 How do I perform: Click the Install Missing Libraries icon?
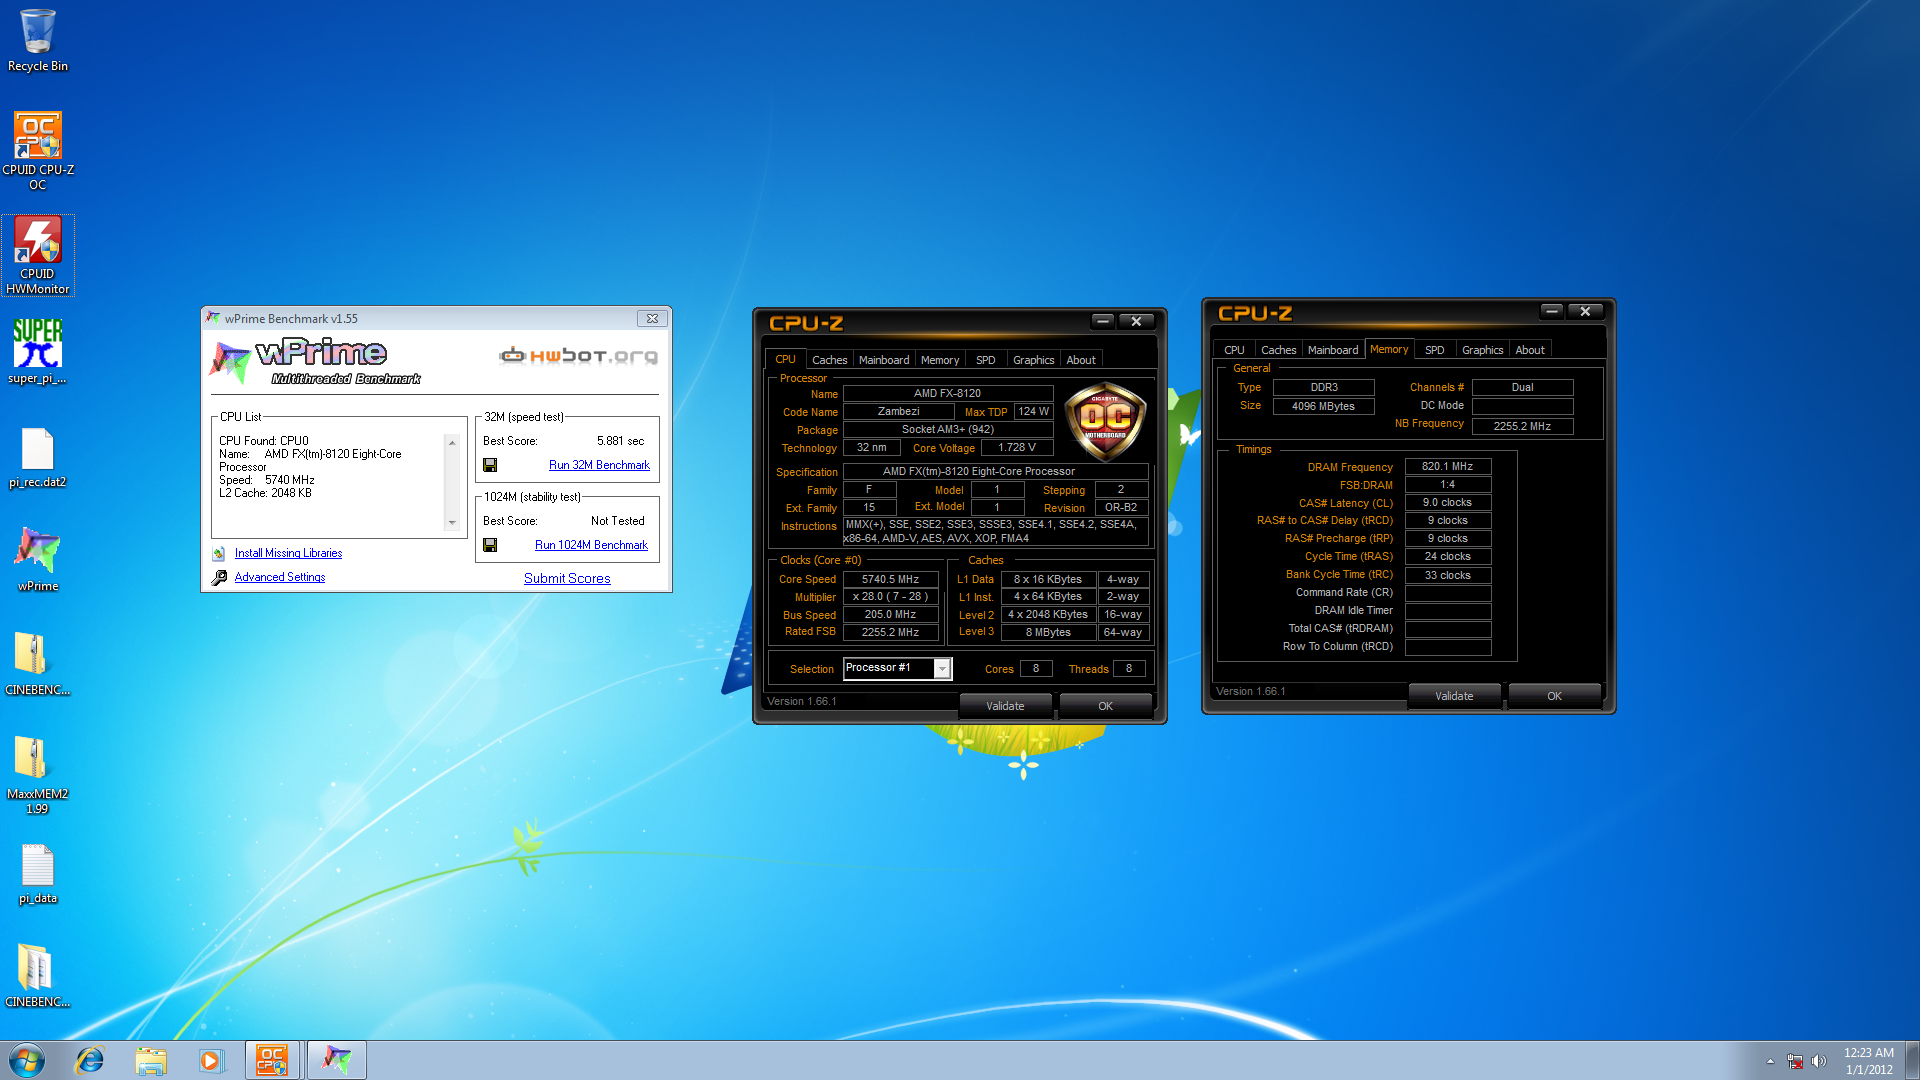click(x=218, y=553)
